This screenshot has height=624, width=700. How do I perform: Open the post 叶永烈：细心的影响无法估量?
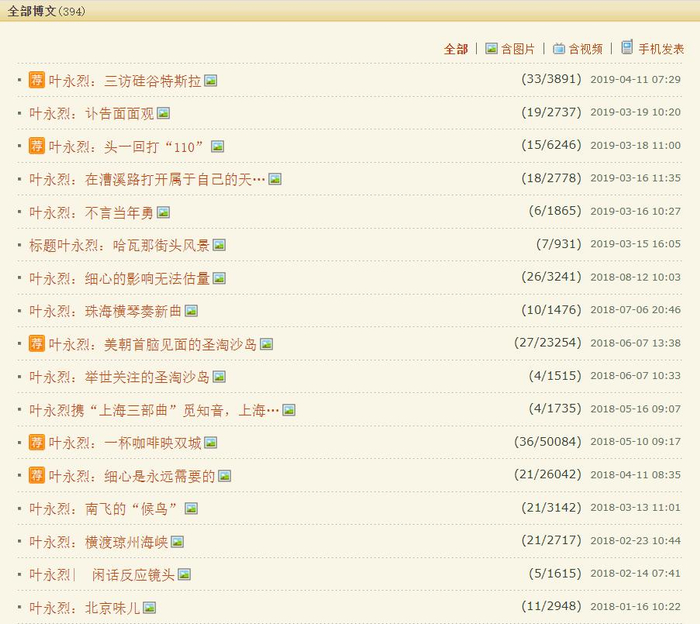point(120,279)
